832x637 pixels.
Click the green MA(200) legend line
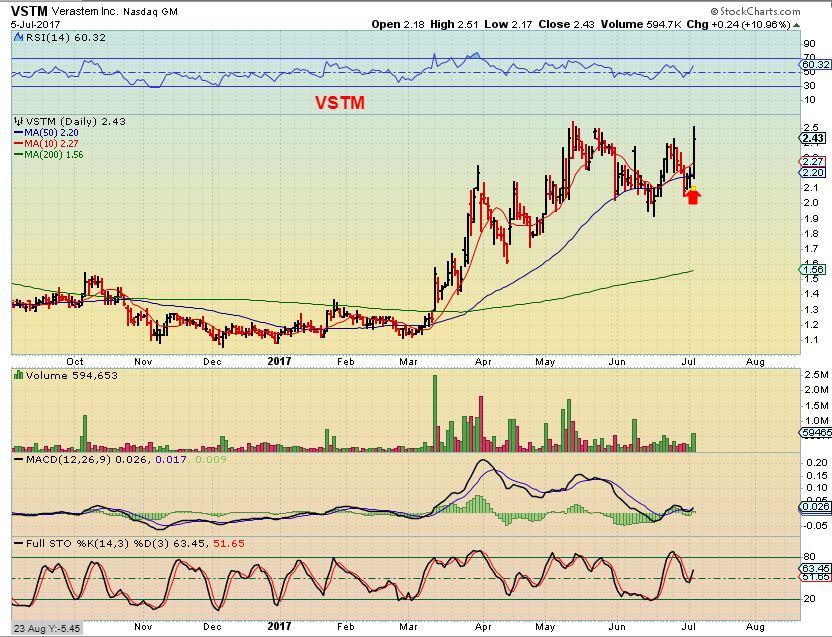[x=19, y=154]
